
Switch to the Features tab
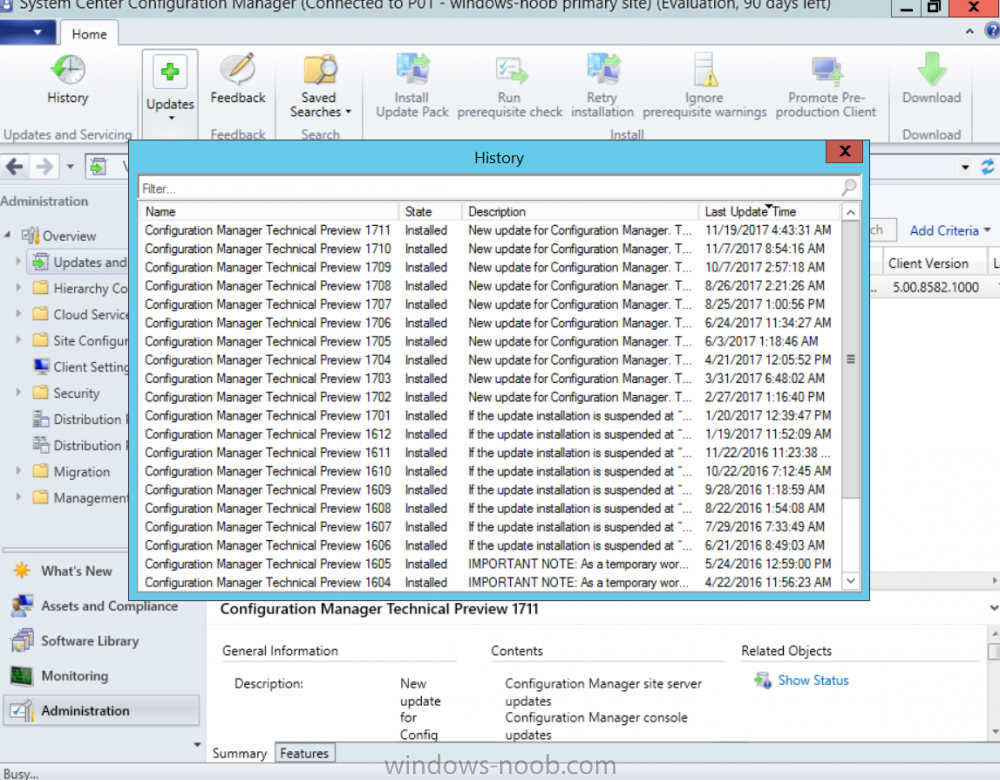[304, 753]
